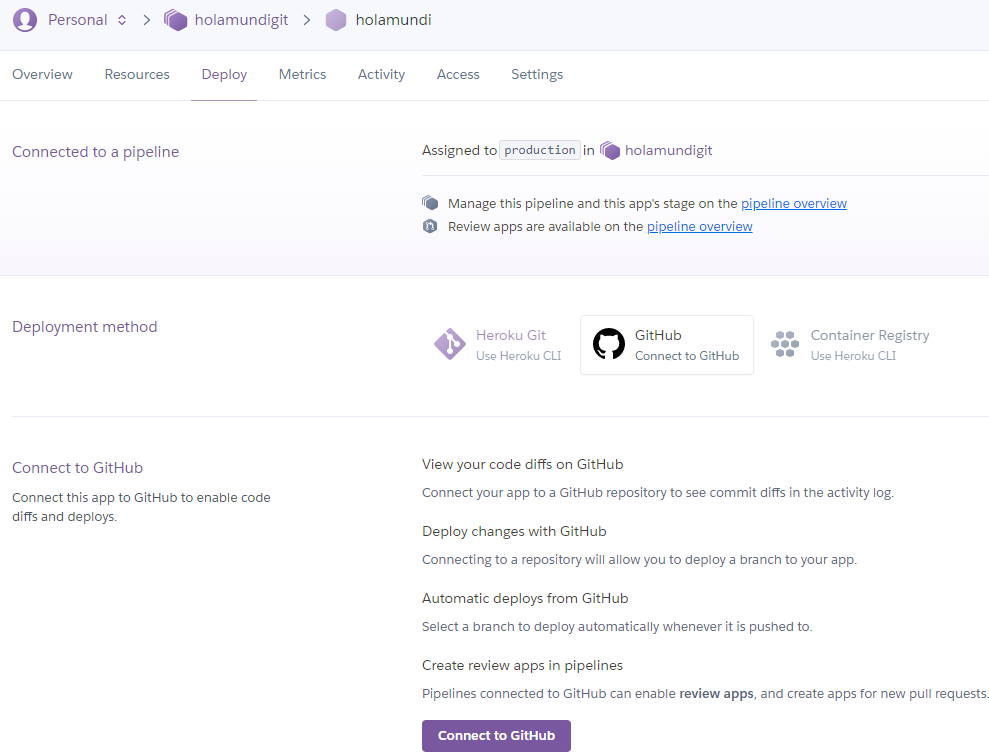Select the Heroku Git deployment method card

tap(497, 344)
